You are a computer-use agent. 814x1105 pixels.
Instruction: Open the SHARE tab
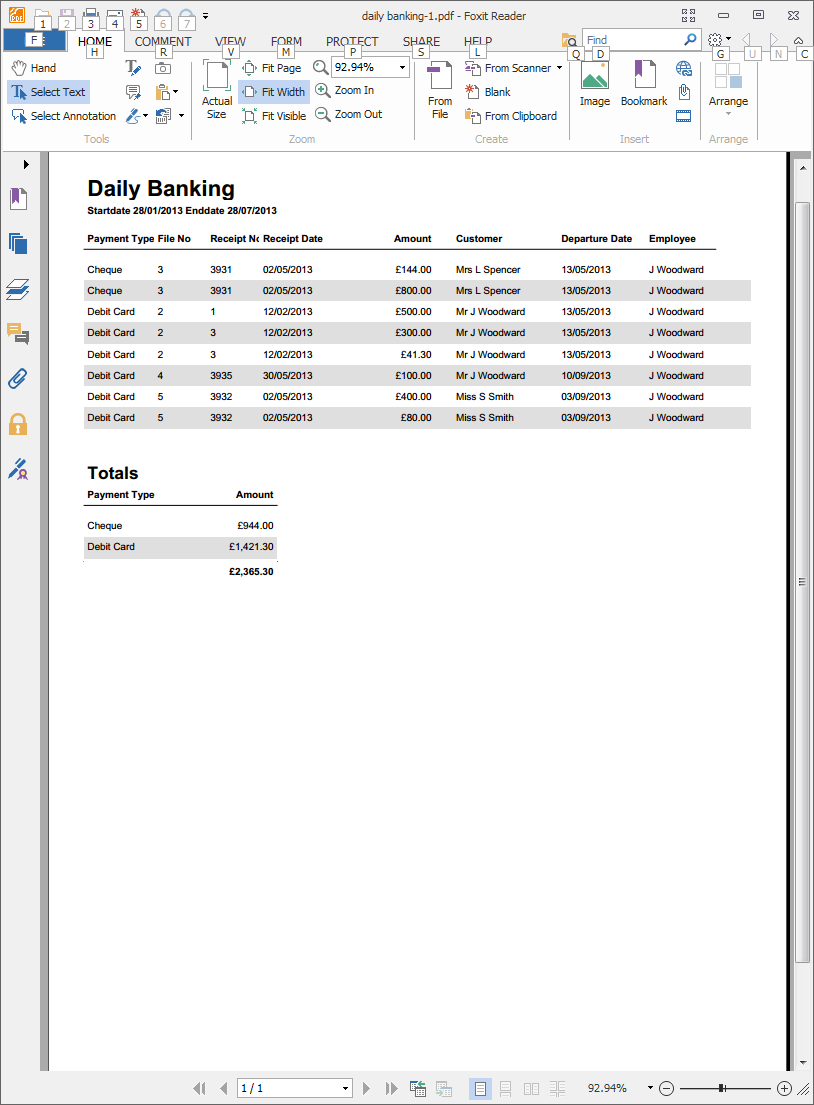point(421,42)
